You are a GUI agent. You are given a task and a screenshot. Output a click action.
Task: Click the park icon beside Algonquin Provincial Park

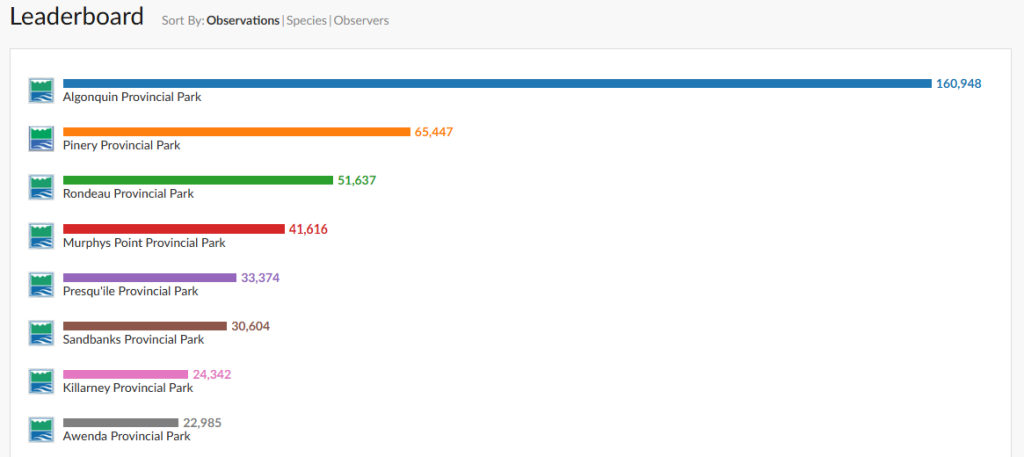tap(41, 90)
